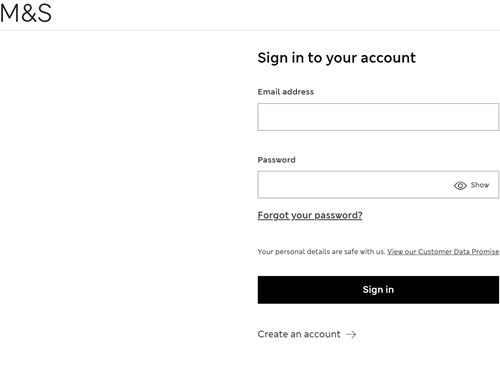Follow the Create an account link text
500x368 pixels.
click(299, 334)
